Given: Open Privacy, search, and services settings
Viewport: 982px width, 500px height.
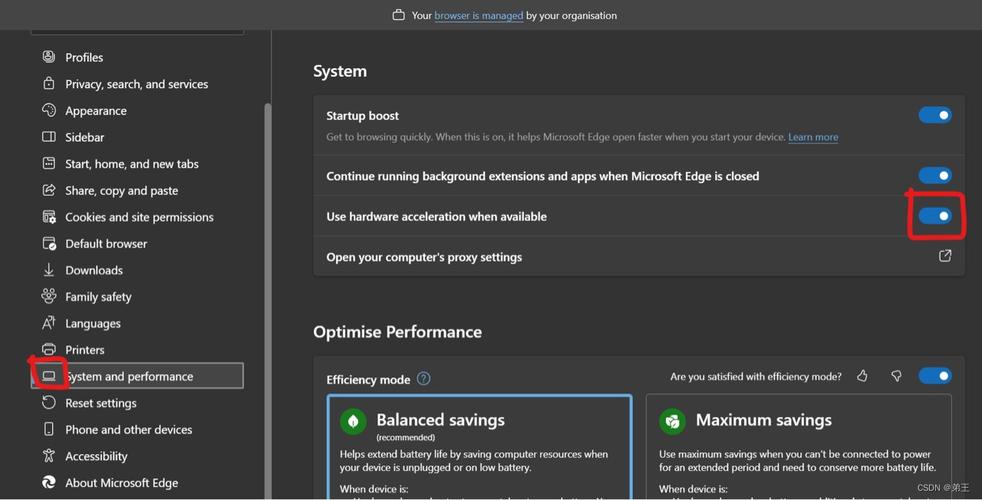Looking at the screenshot, I should [x=137, y=84].
